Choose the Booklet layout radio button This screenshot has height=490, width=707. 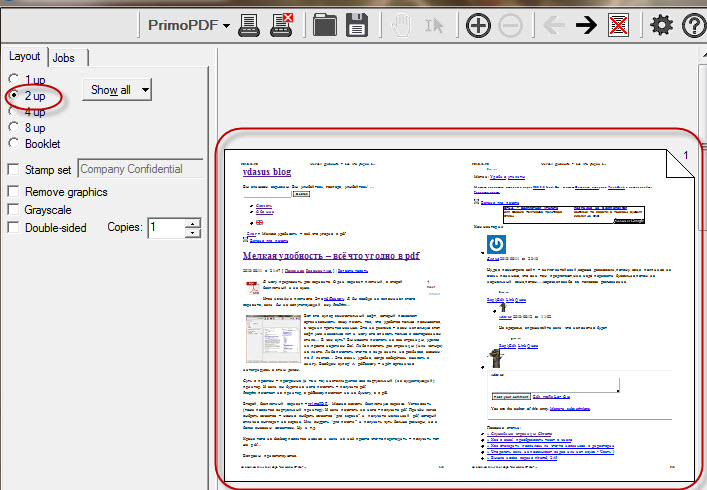click(x=13, y=144)
